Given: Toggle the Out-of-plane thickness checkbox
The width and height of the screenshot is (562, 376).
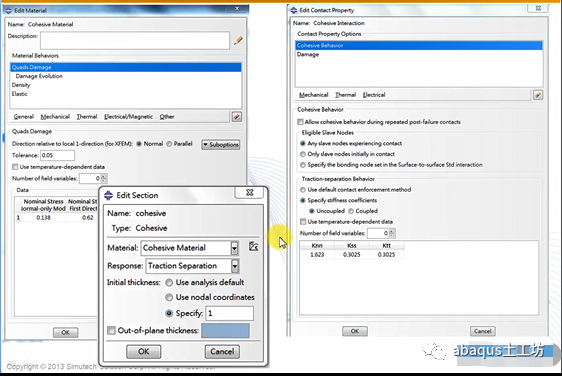Looking at the screenshot, I should (111, 330).
